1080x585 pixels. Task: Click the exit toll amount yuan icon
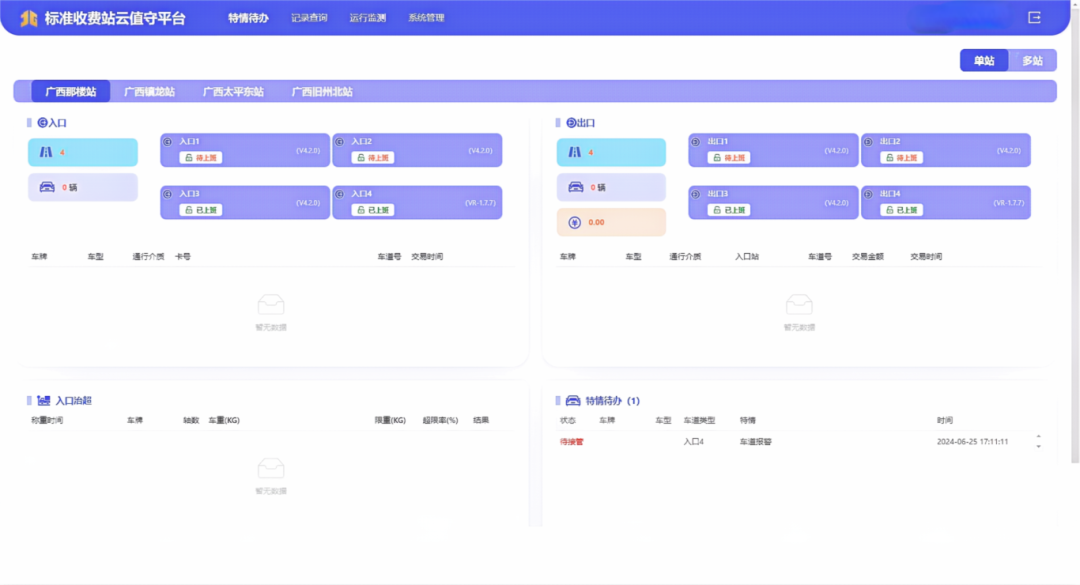(x=574, y=222)
